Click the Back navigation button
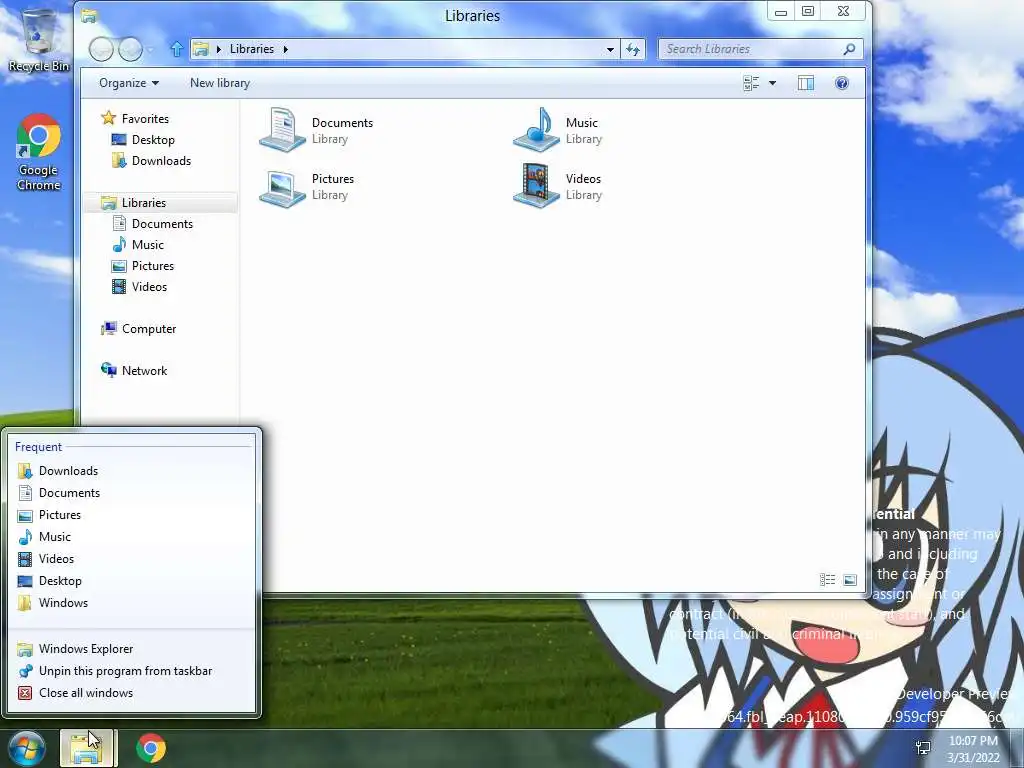 [x=101, y=49]
